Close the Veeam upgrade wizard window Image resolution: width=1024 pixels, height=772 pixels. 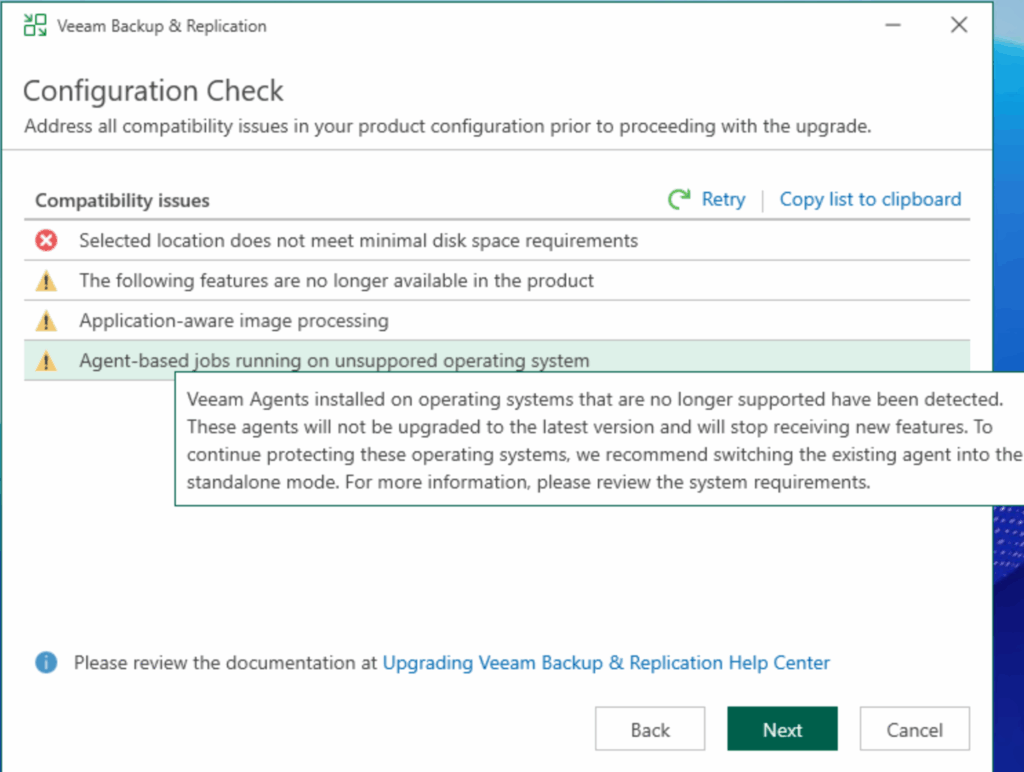point(958,26)
